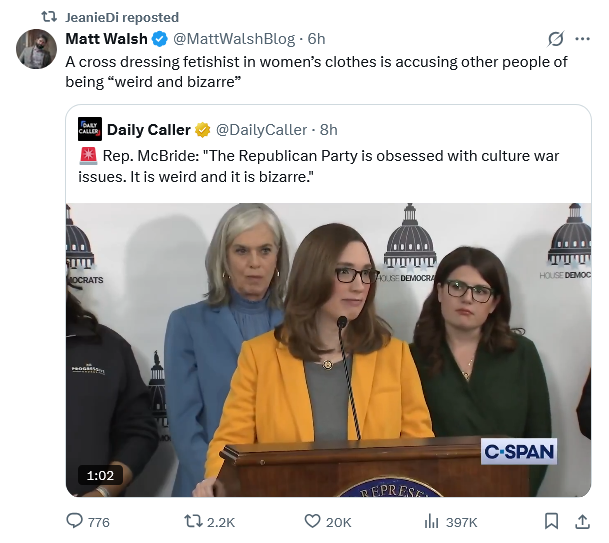This screenshot has width=609, height=543.
Task: Click the Daily Caller avatar logo
Action: [x=89, y=129]
